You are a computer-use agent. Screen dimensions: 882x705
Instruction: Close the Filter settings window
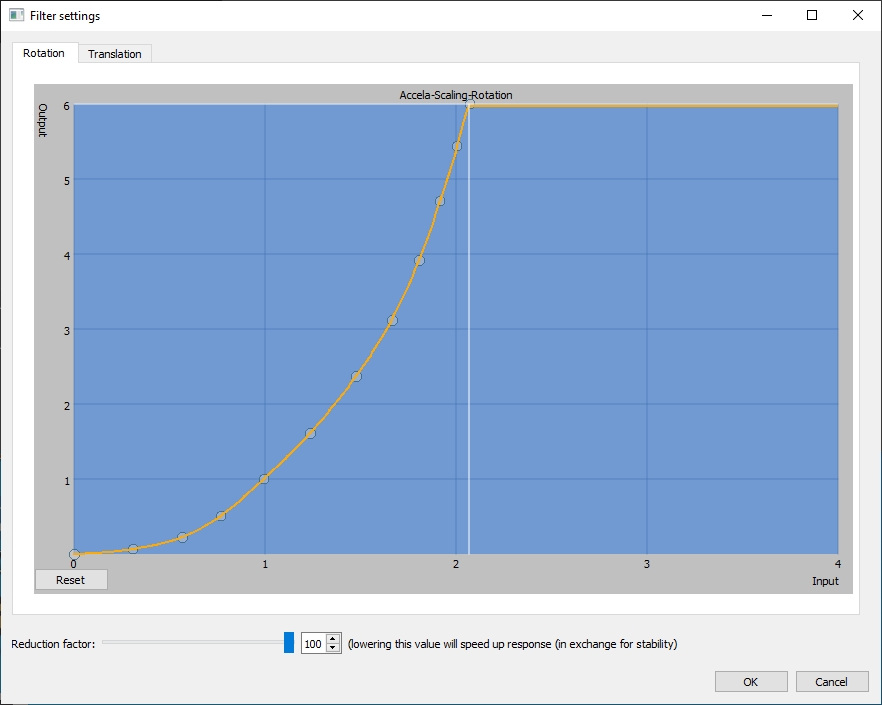pyautogui.click(x=858, y=15)
